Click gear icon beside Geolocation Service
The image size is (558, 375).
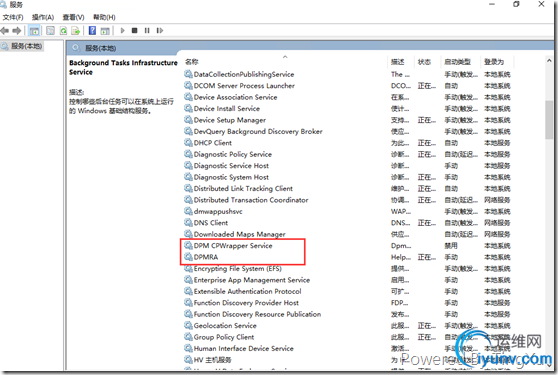click(188, 325)
